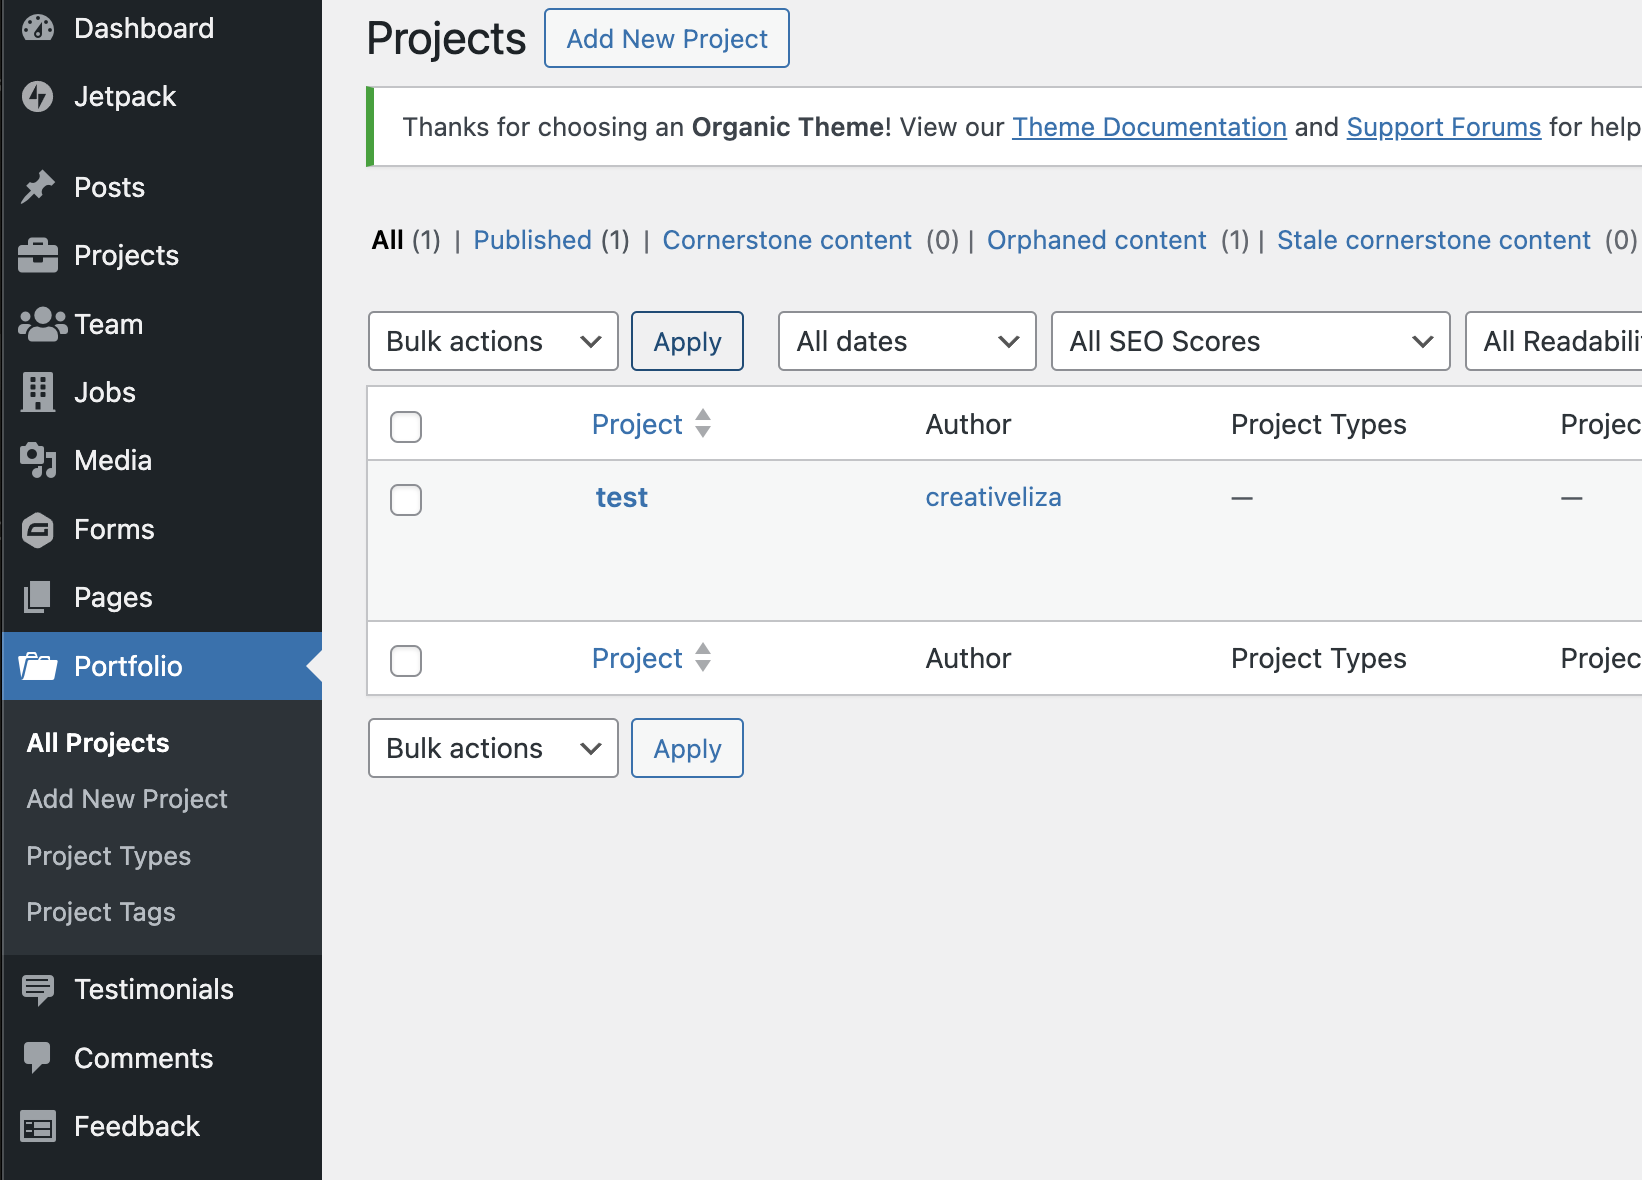
Task: Click the Project column link in table footer
Action: tap(637, 658)
